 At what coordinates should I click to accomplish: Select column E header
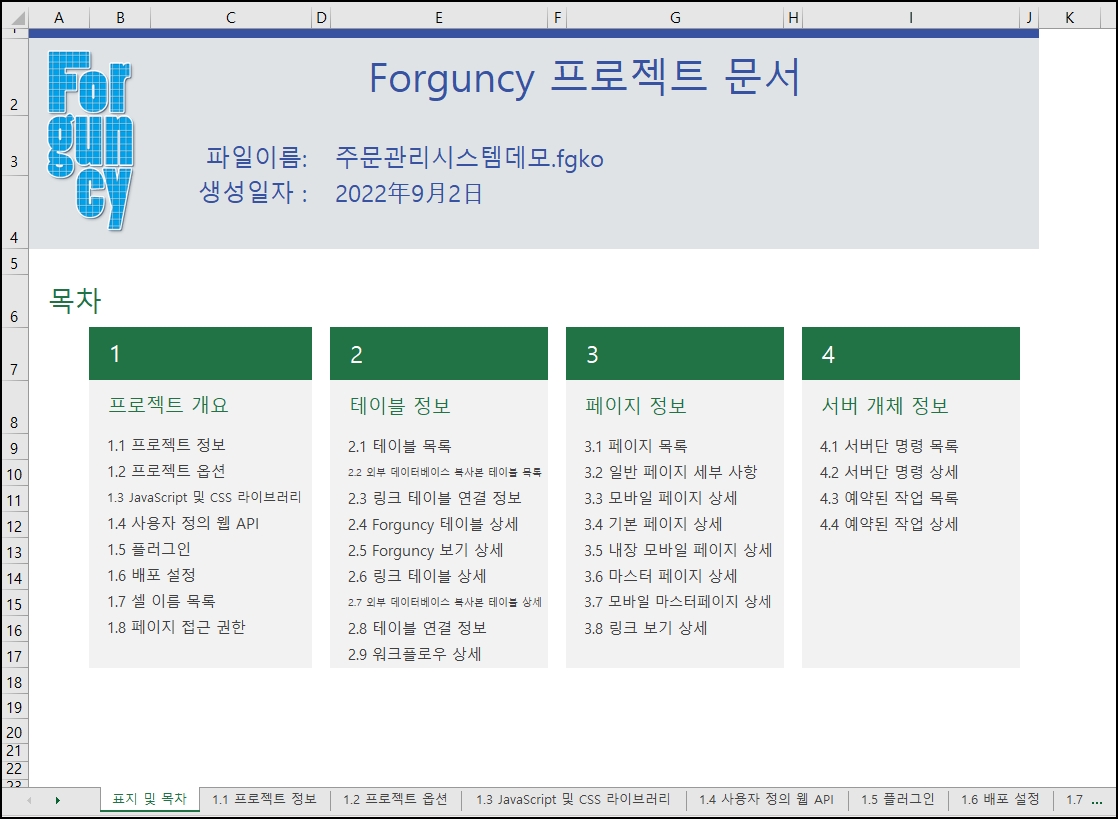[x=439, y=17]
